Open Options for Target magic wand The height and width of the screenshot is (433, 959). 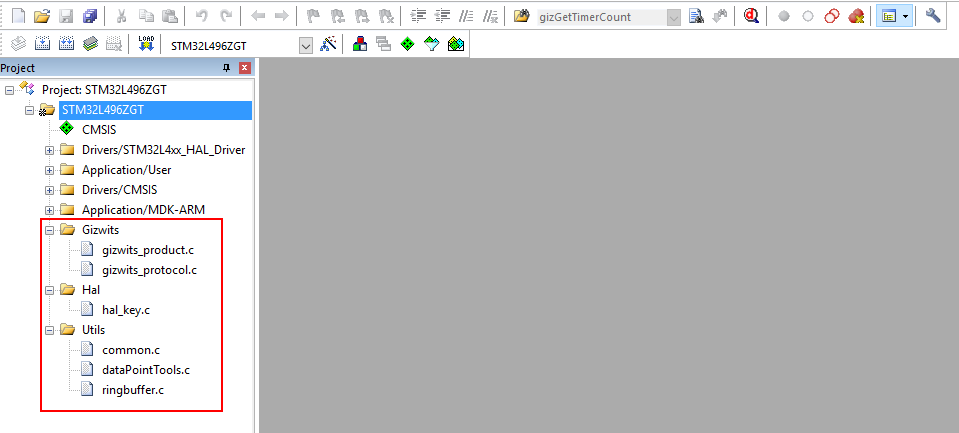pyautogui.click(x=327, y=45)
